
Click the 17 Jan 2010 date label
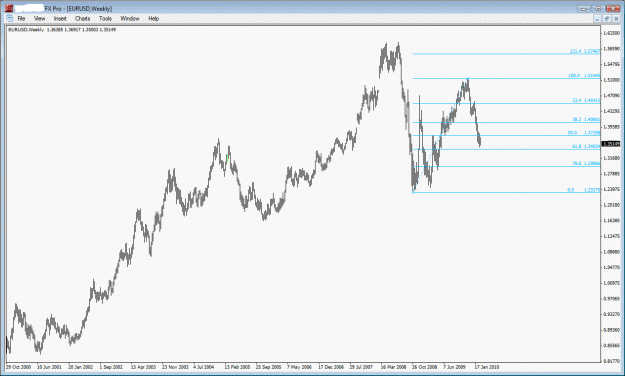487,367
